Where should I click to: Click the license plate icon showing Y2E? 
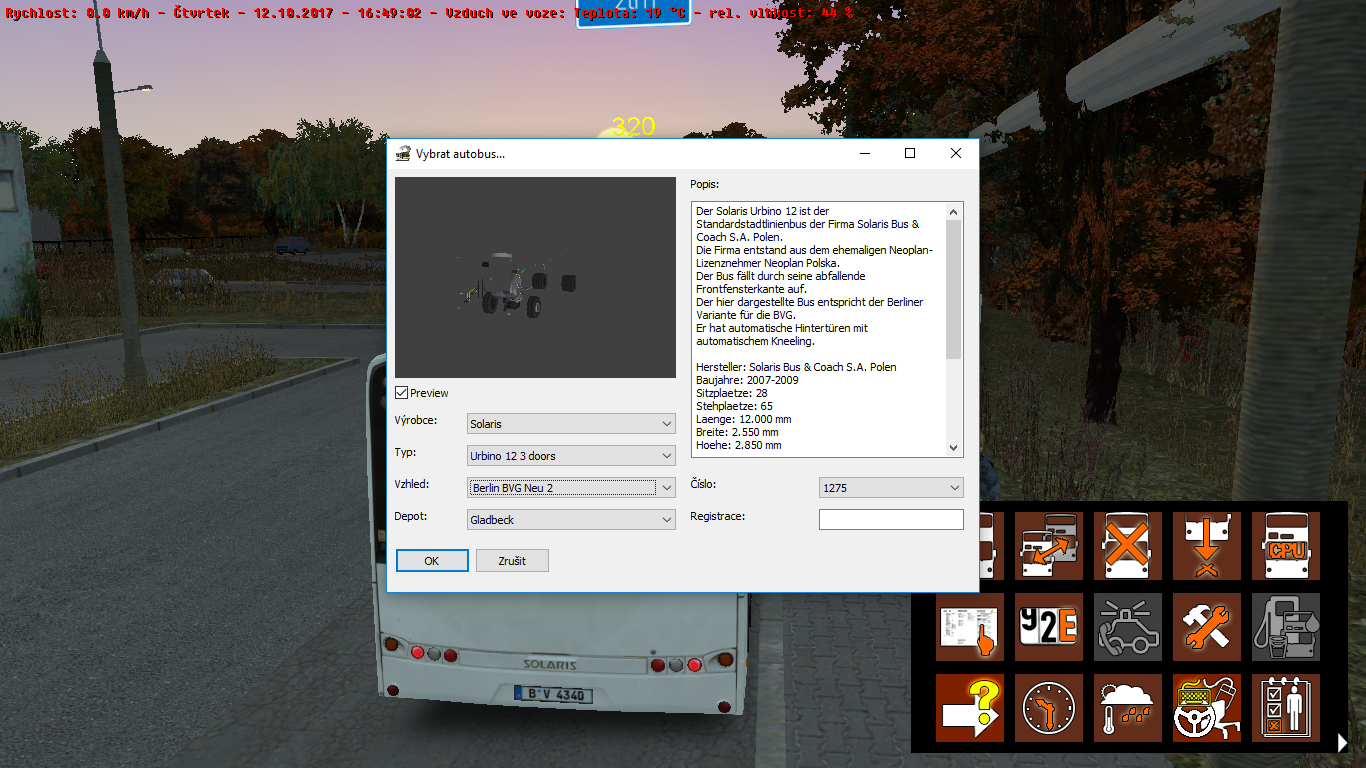click(1049, 627)
